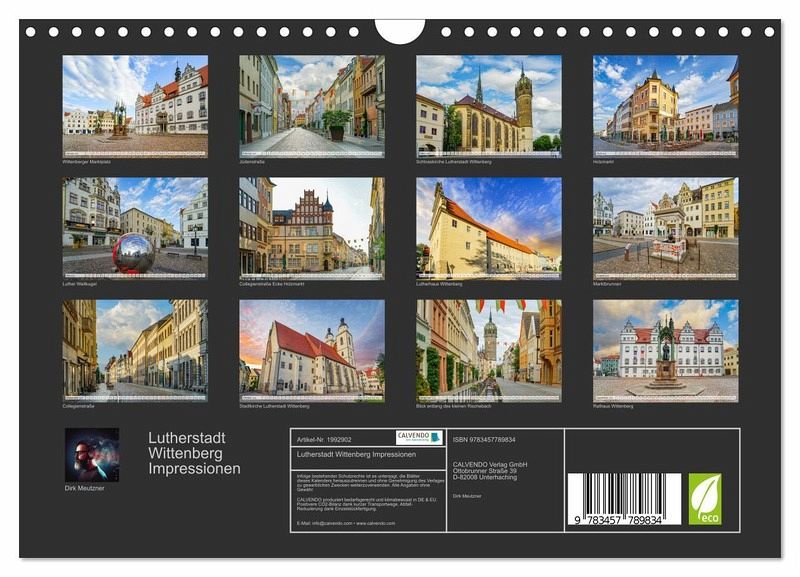Click the 'Wittenberger Marktplatz' caption
The height and width of the screenshot is (577, 800).
(86, 162)
